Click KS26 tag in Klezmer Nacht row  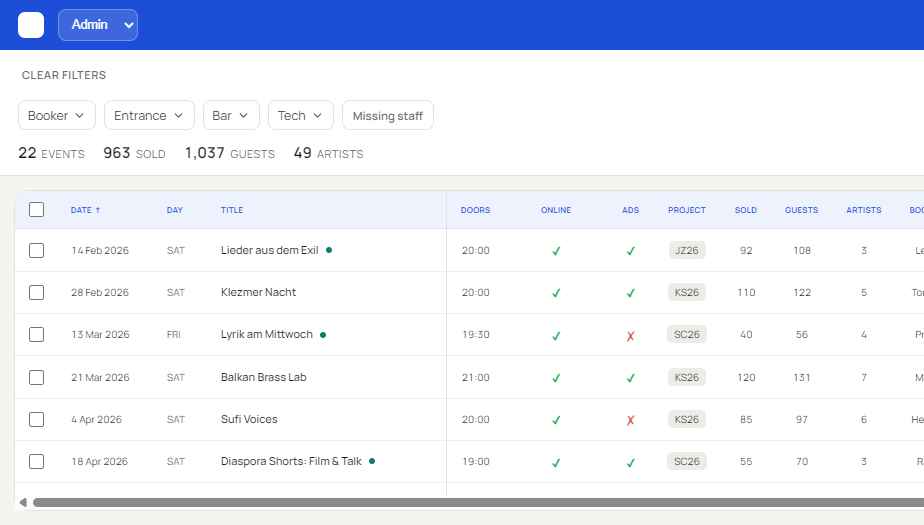pos(687,292)
